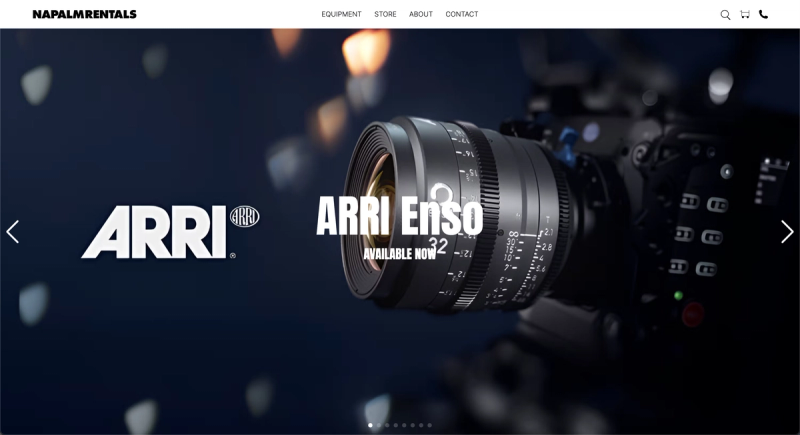Viewport: 800px width, 435px height.
Task: Select the fifth carousel dot
Action: pyautogui.click(x=404, y=425)
